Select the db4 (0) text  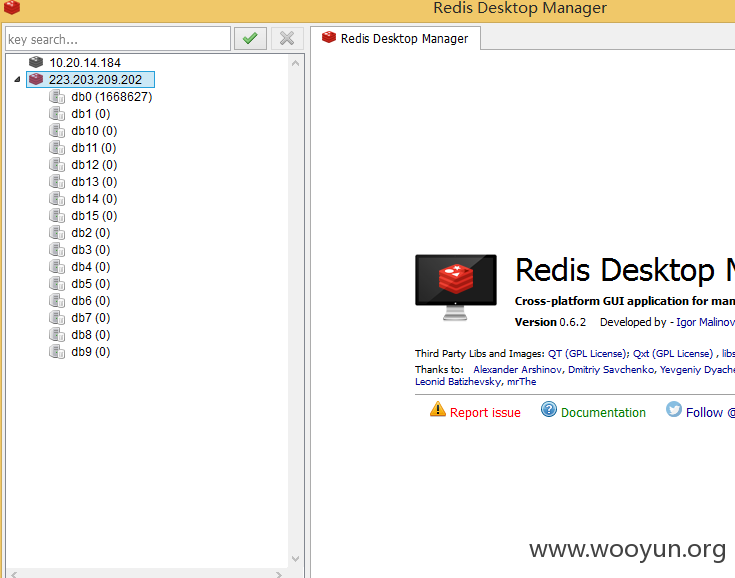90,267
